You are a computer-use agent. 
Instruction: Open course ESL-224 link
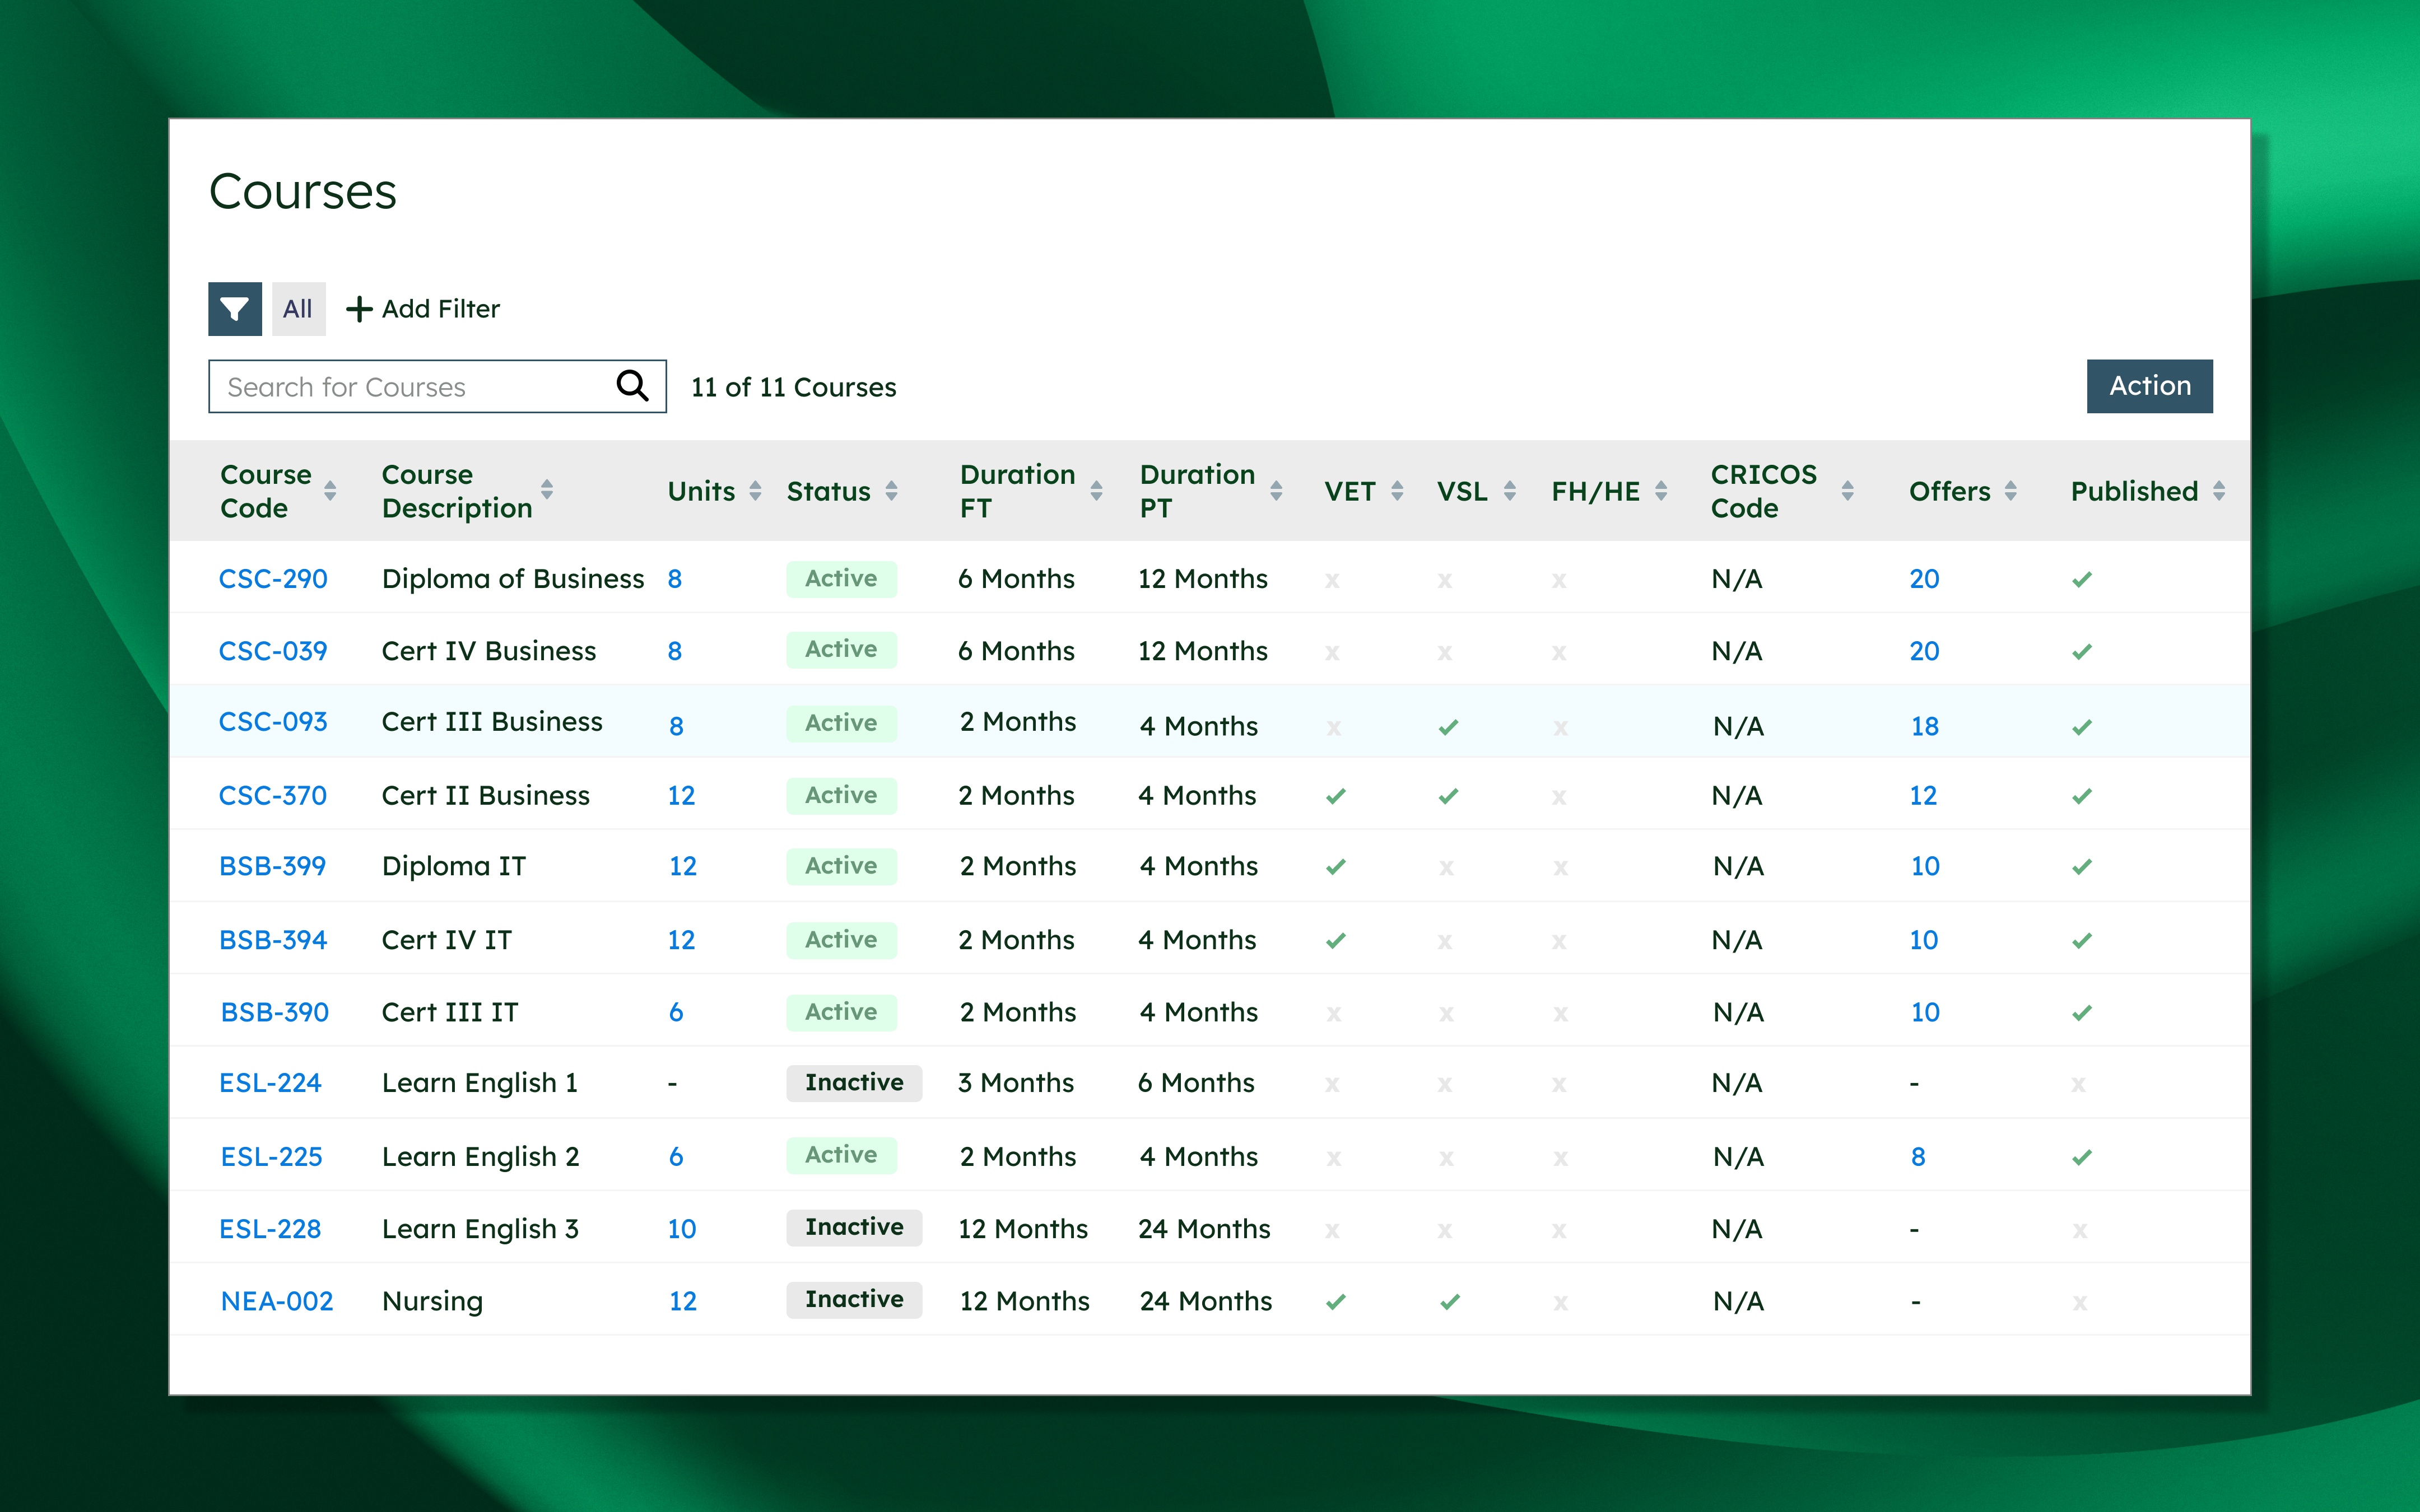[270, 1083]
